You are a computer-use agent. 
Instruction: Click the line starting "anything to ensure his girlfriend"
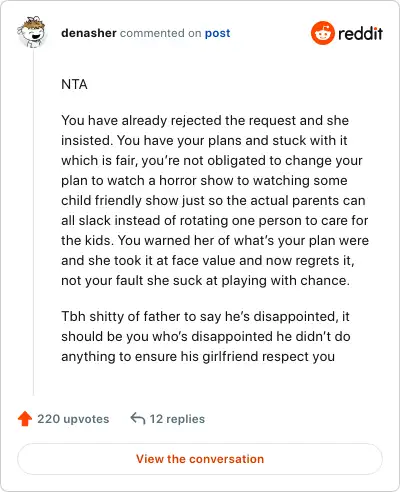click(198, 356)
